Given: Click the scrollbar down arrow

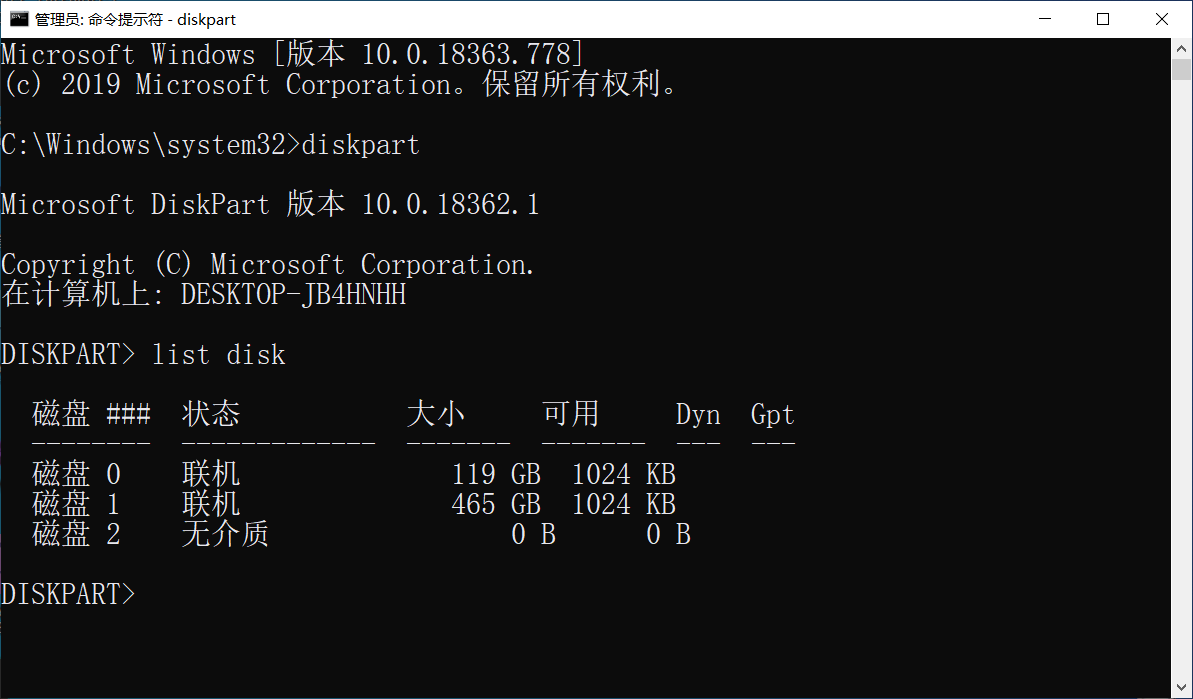Looking at the screenshot, I should (x=1181, y=689).
